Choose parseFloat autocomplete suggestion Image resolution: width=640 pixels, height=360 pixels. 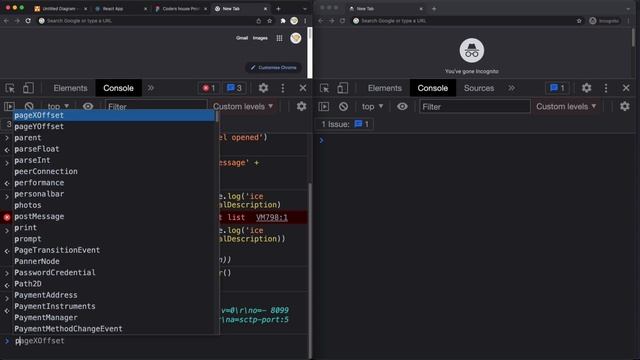pos(114,149)
